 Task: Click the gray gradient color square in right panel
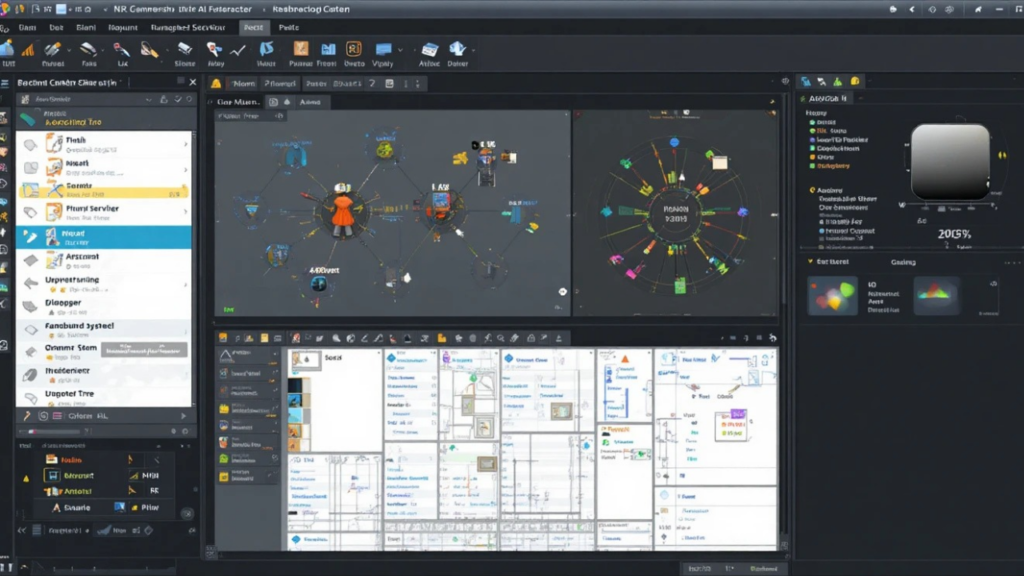click(950, 161)
